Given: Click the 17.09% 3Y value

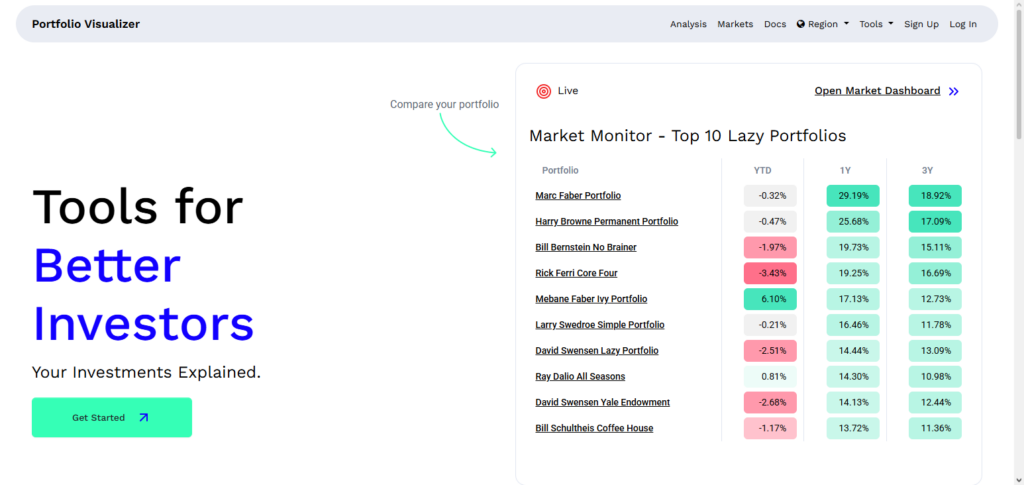Looking at the screenshot, I should click(x=935, y=221).
